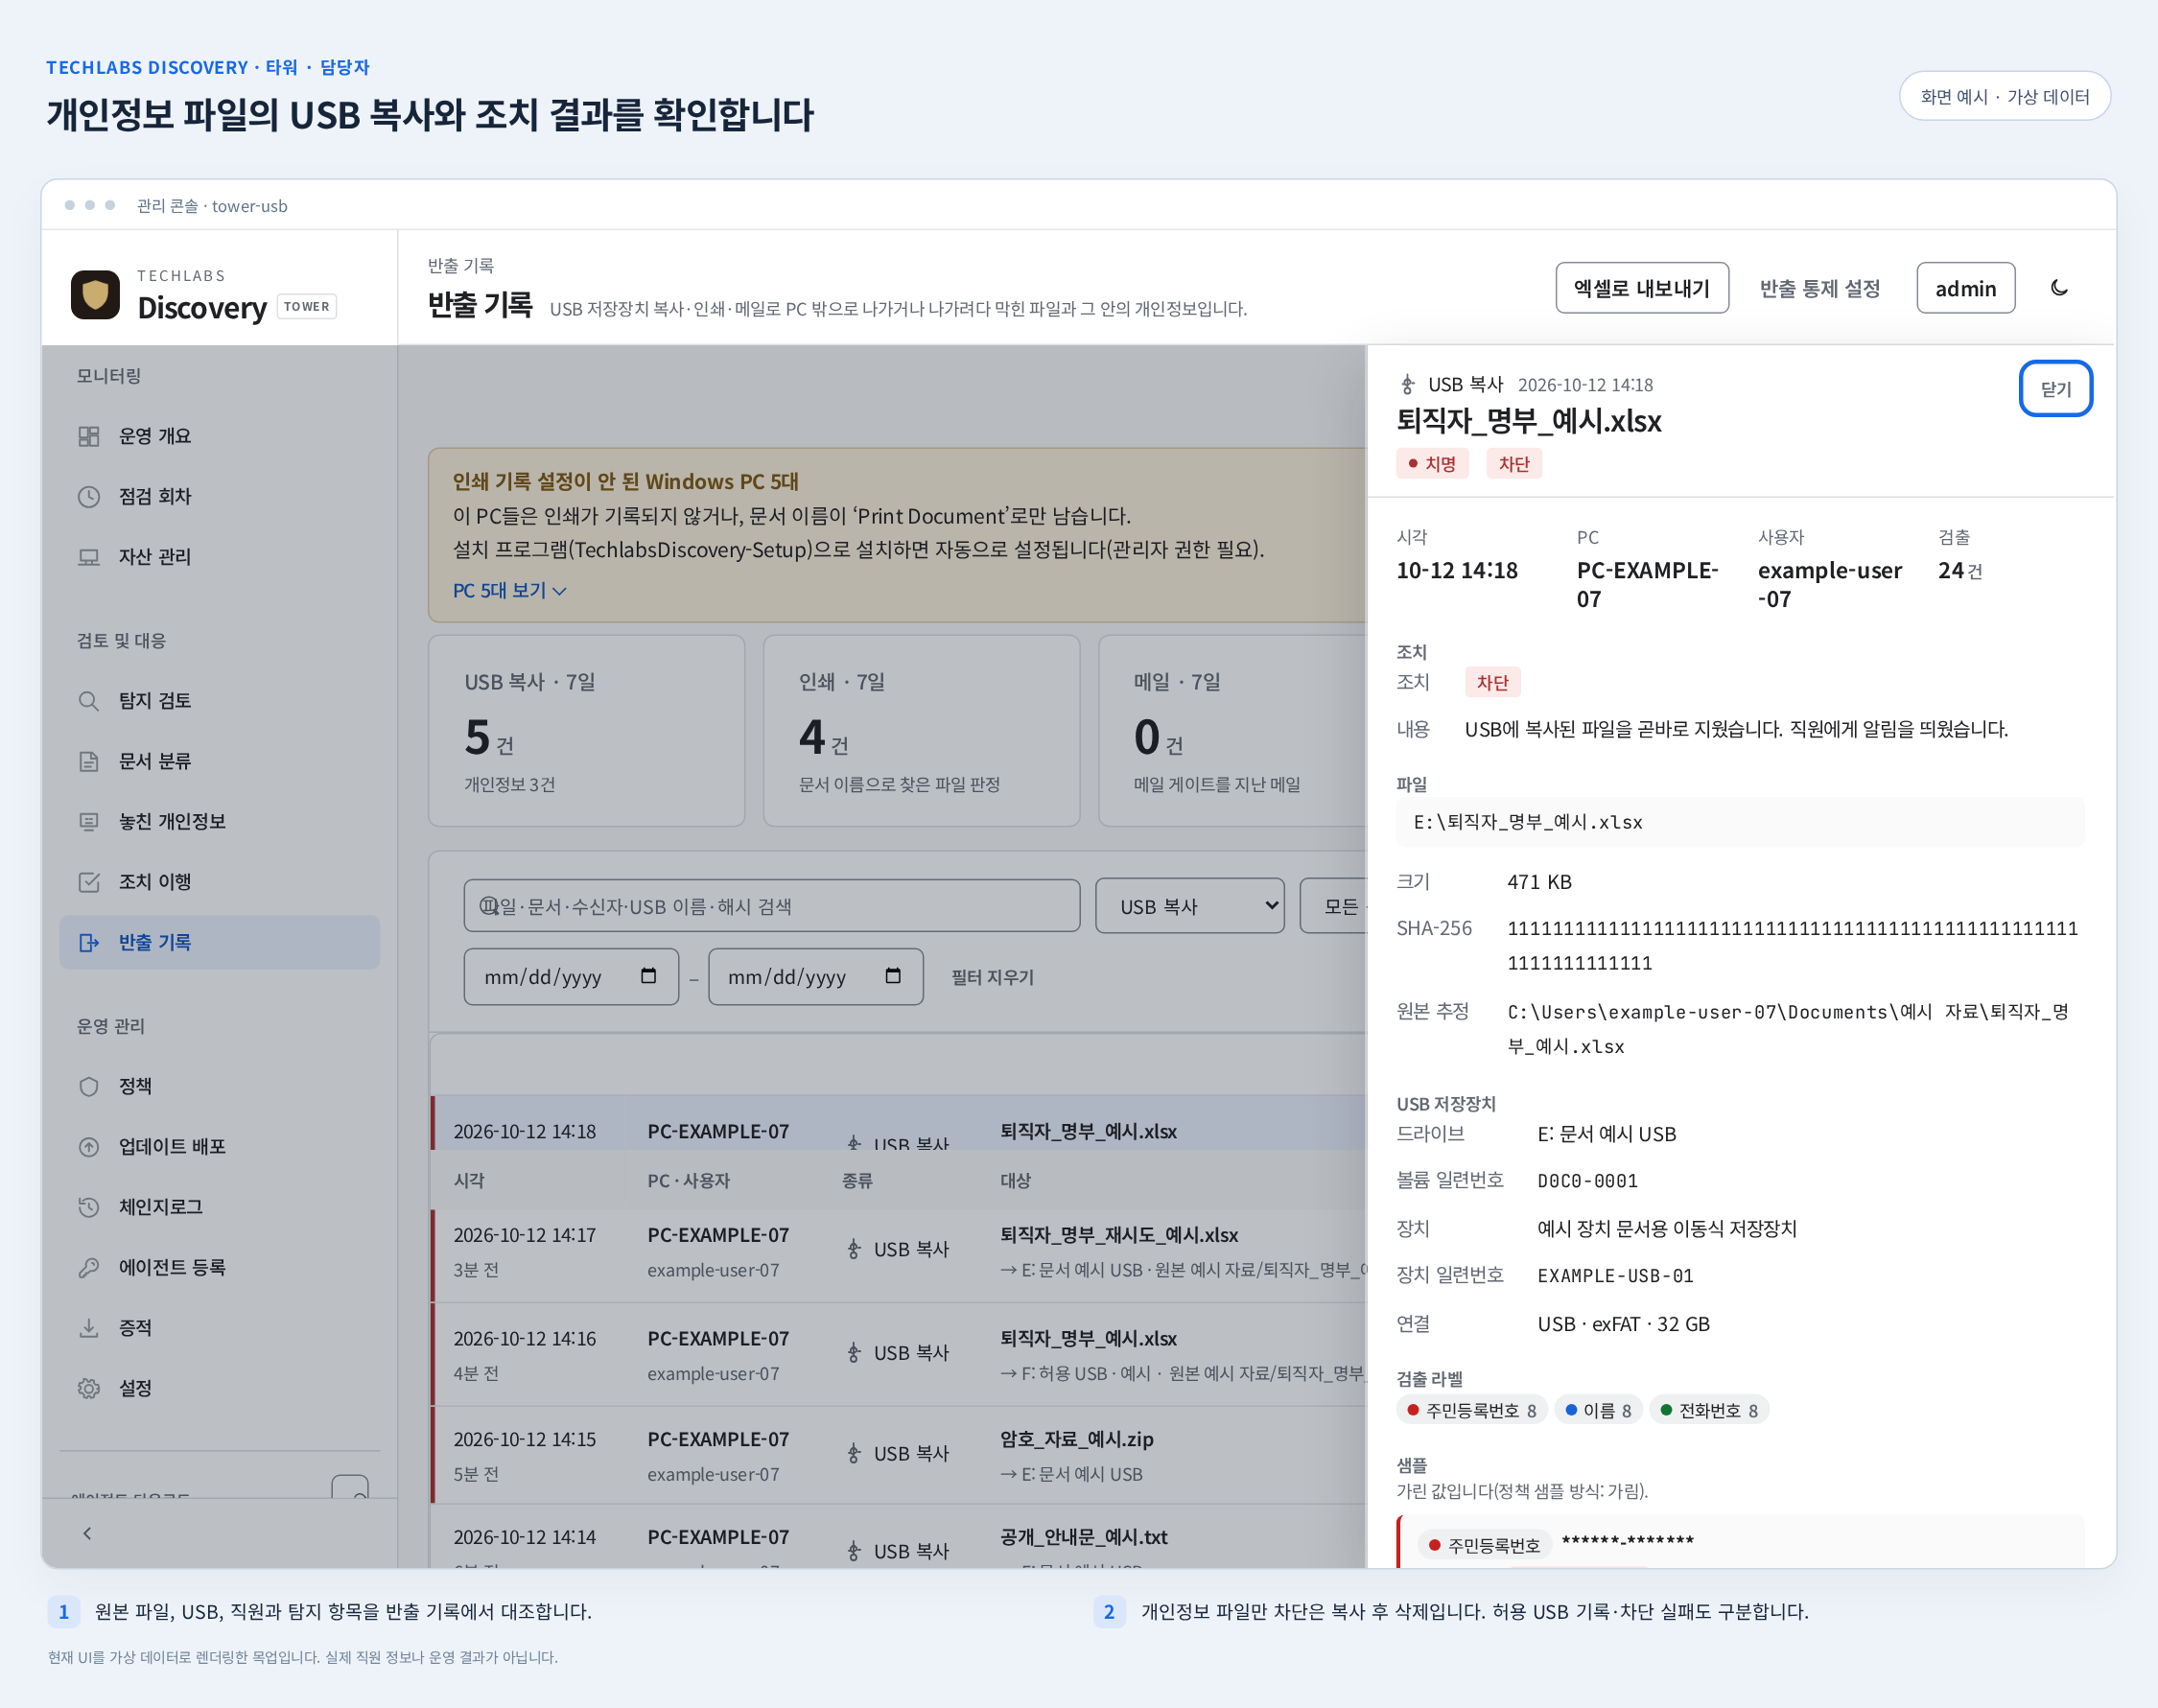
Task: Open the USB 복사 type dropdown
Action: 1190,906
